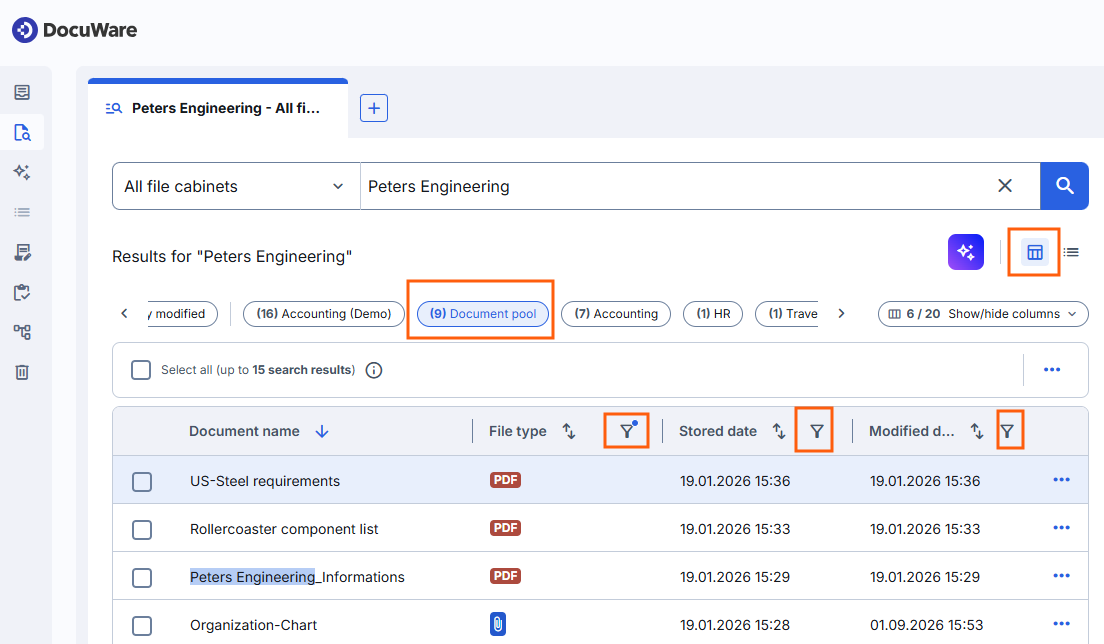Image resolution: width=1104 pixels, height=644 pixels.
Task: Open Rollercoaster component list document
Action: click(x=284, y=529)
